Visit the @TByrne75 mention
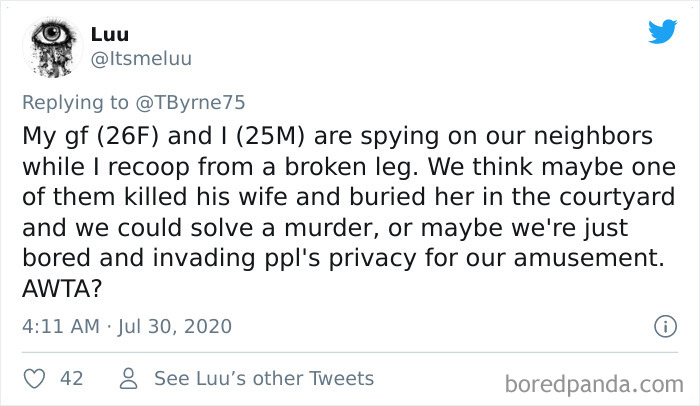 [x=191, y=103]
